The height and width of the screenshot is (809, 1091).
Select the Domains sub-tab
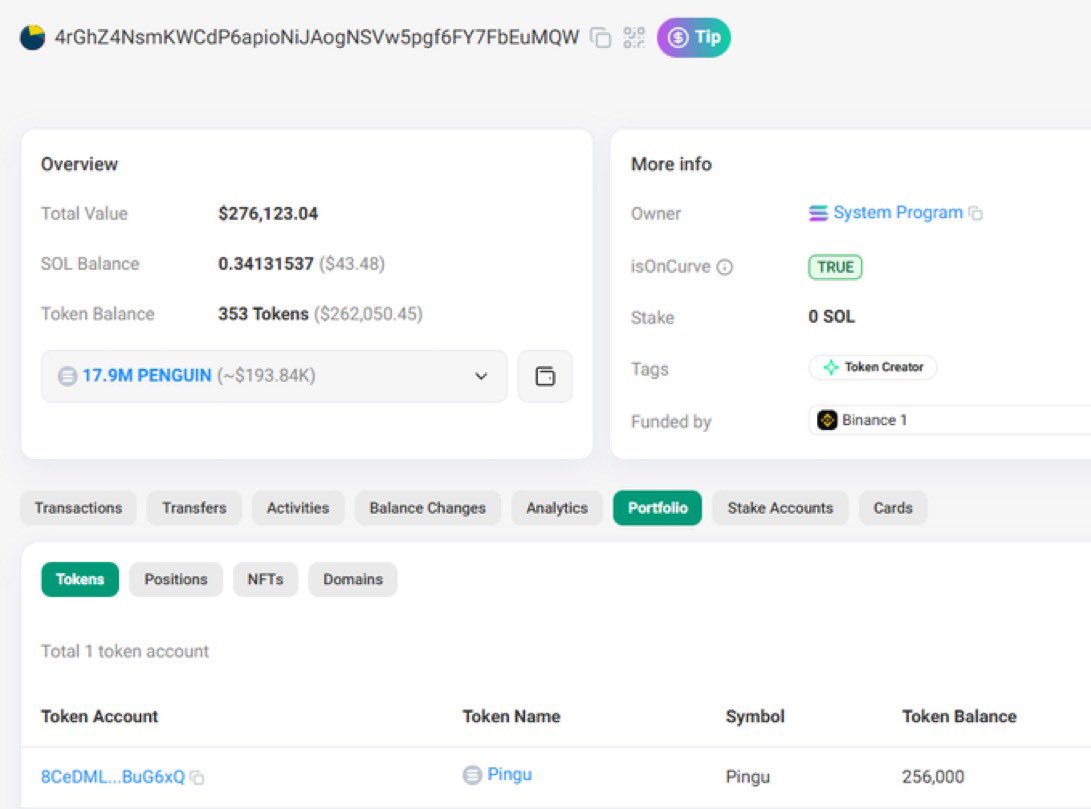point(353,579)
